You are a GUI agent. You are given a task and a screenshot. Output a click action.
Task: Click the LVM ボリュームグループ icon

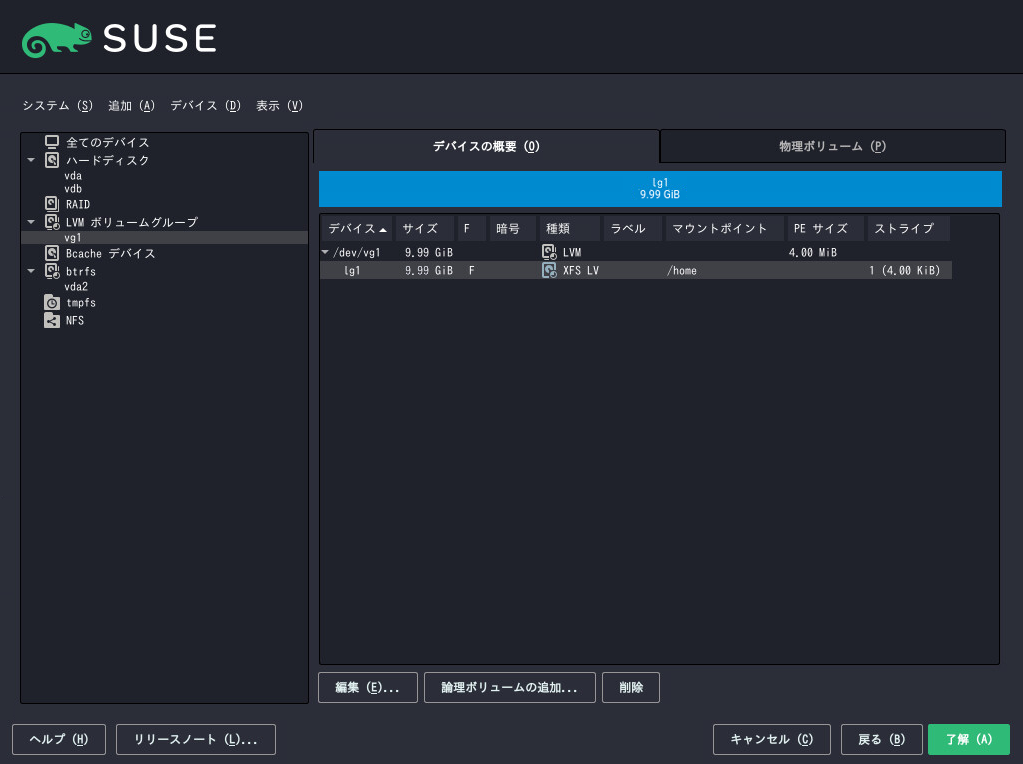(52, 222)
